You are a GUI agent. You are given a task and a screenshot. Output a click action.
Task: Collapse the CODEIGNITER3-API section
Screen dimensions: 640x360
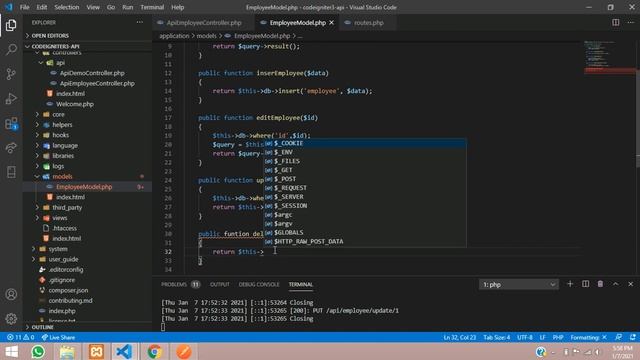point(56,46)
